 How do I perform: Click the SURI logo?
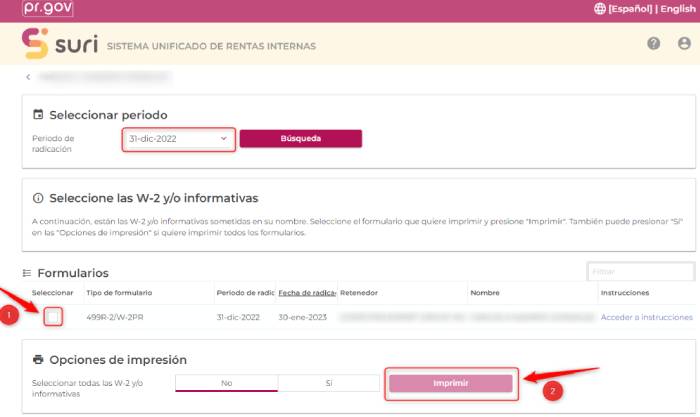click(x=60, y=43)
